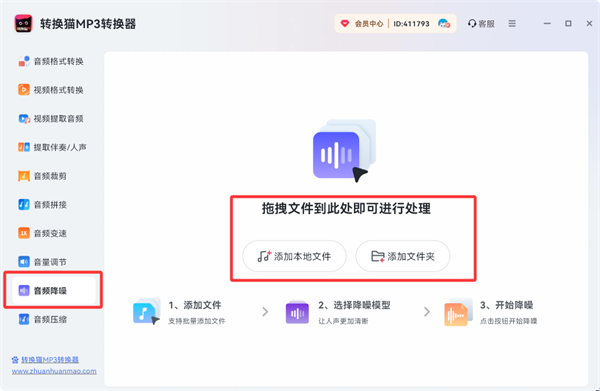The width and height of the screenshot is (600, 391).
Task: Open the 视频提取音频 tab
Action: (53, 119)
